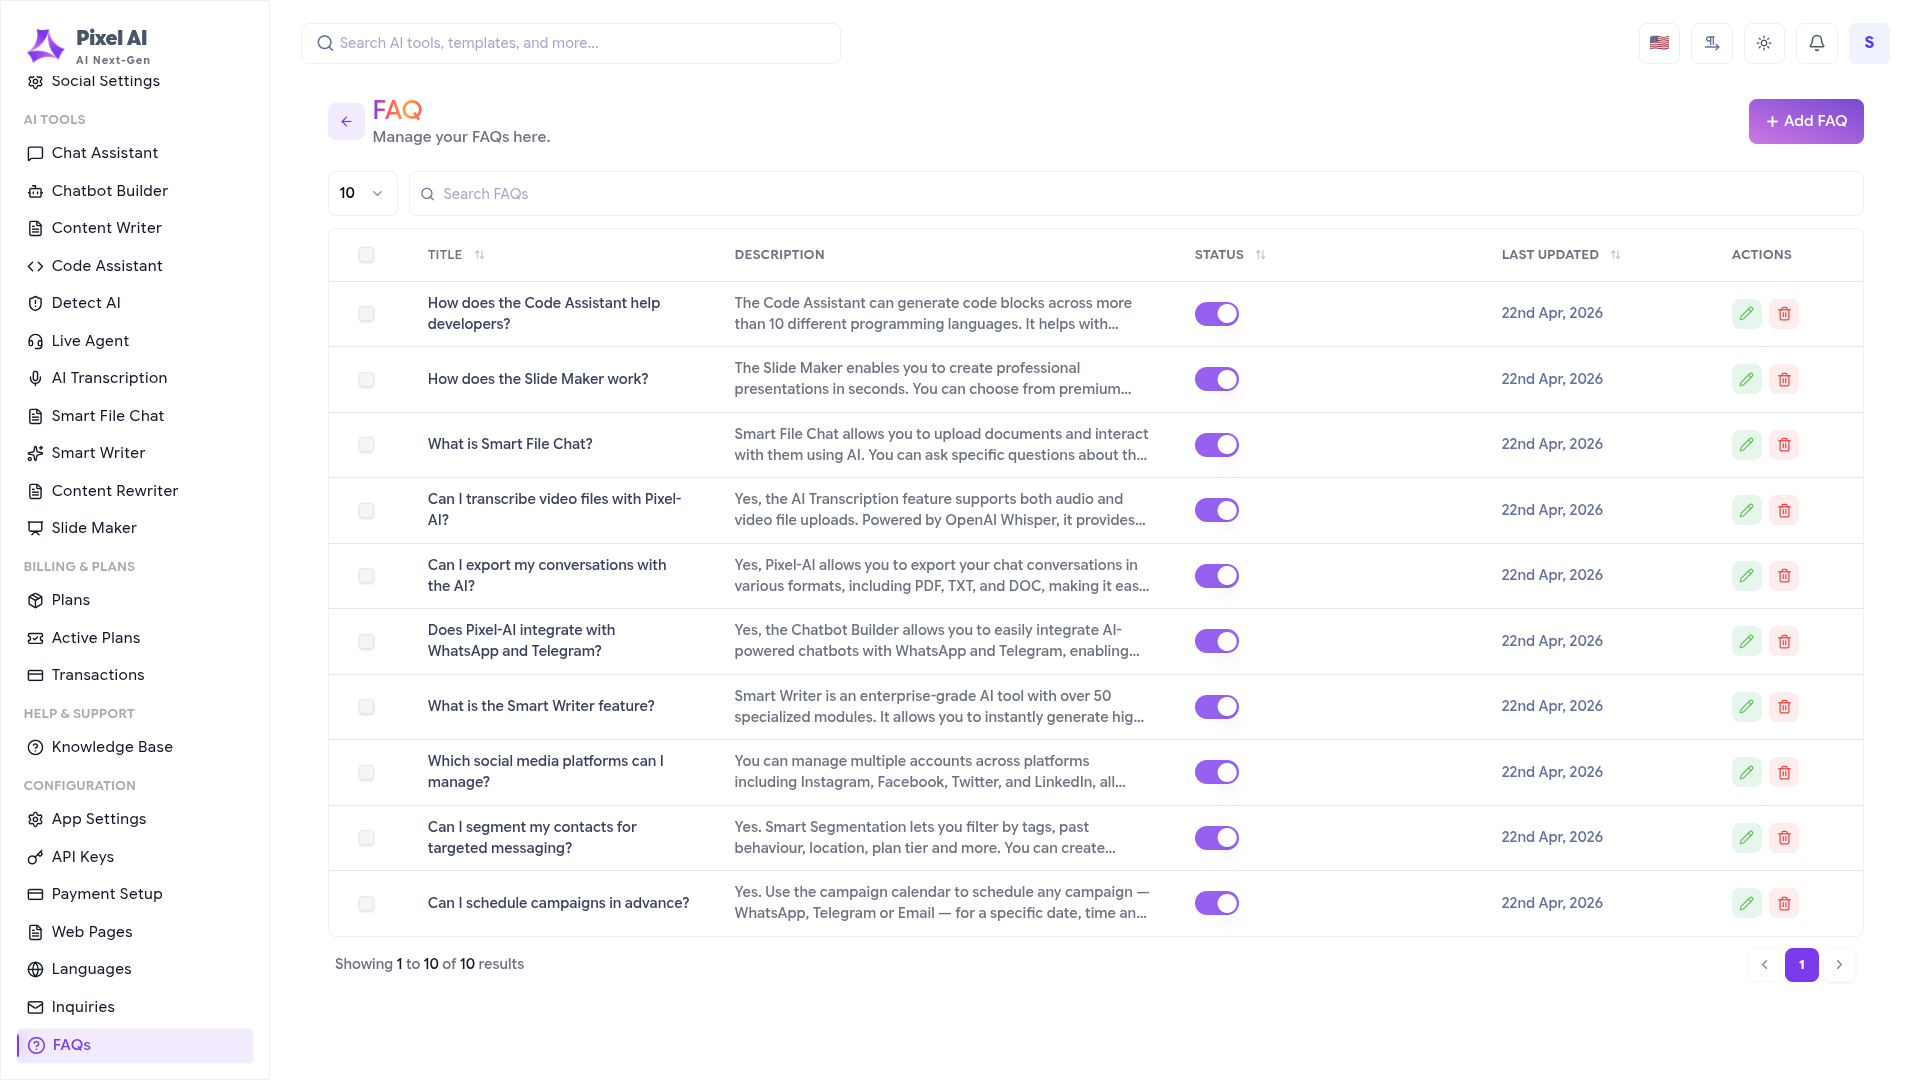Focus the Search FAQs field
Viewport: 1920px width, 1080px height.
tap(1136, 193)
